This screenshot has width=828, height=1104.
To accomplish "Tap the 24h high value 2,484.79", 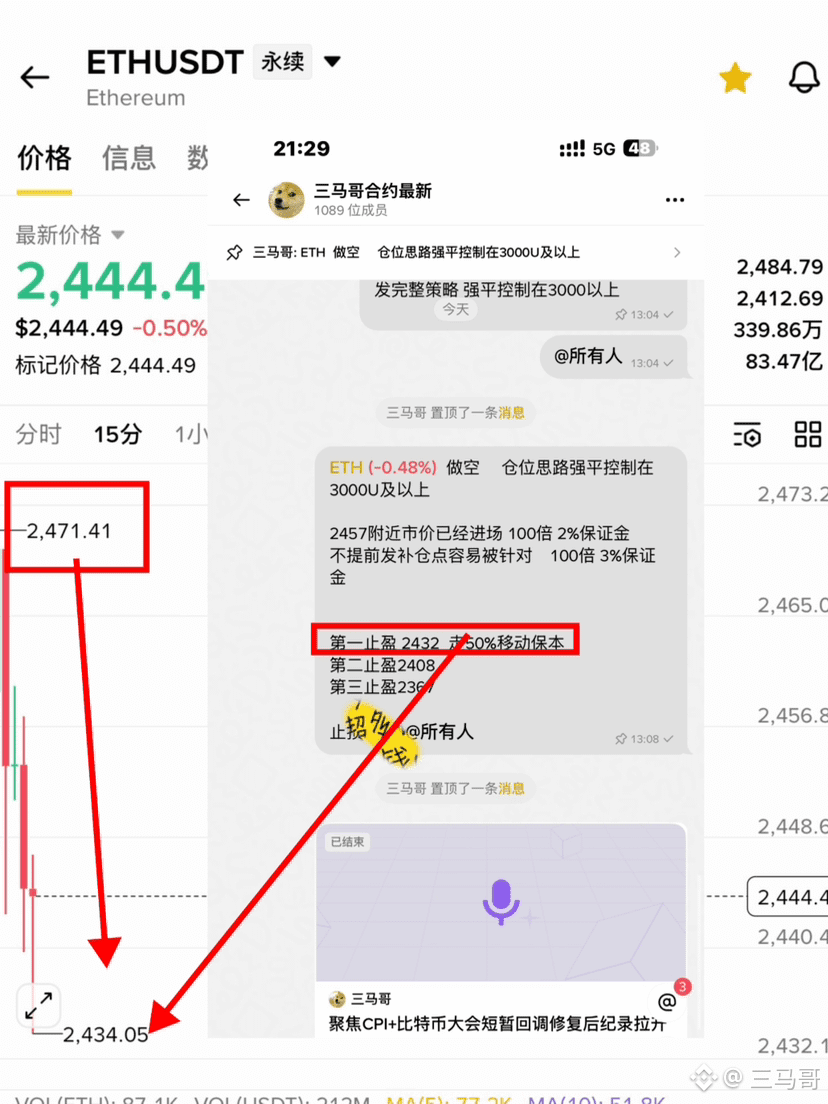I will [x=779, y=267].
